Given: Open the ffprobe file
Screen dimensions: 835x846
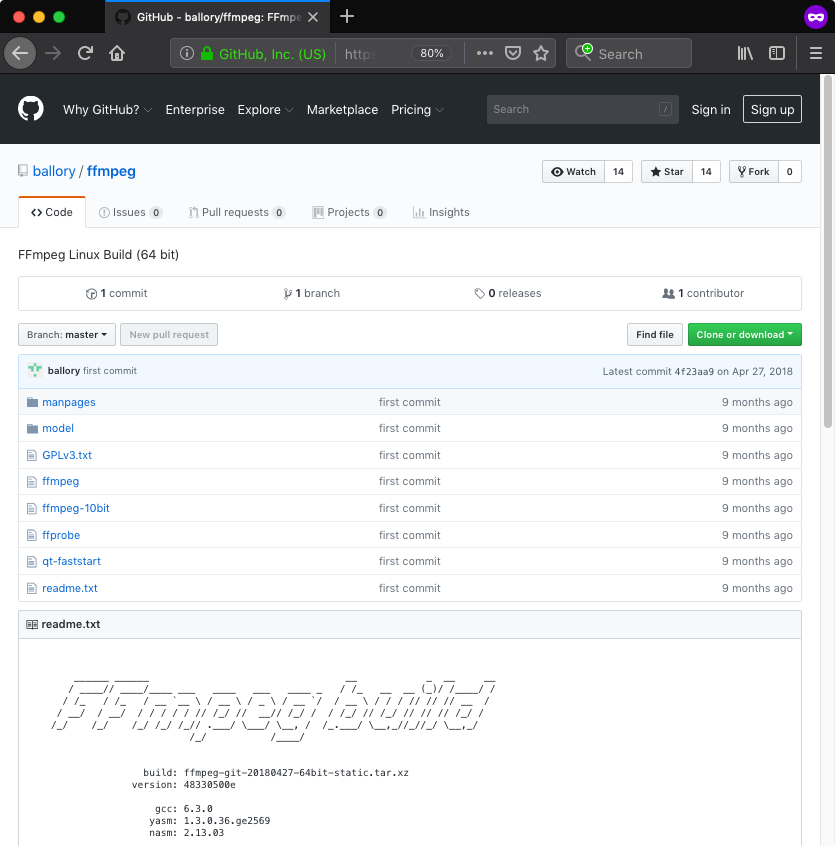Looking at the screenshot, I should (x=61, y=535).
